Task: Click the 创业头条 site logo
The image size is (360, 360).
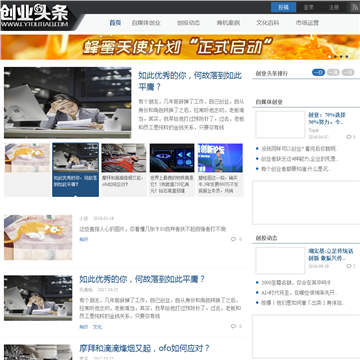Action: click(35, 16)
